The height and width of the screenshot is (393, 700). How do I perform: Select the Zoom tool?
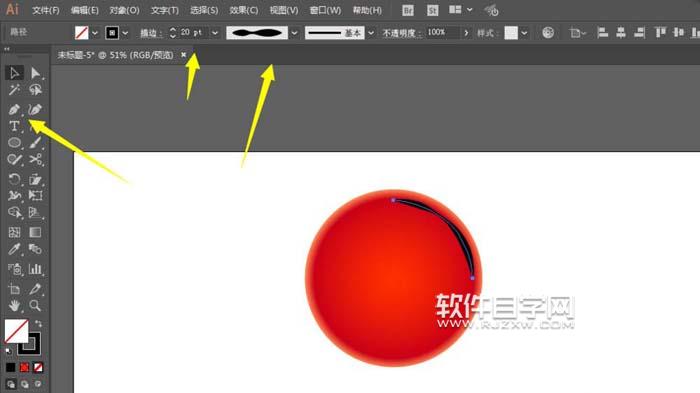(35, 306)
